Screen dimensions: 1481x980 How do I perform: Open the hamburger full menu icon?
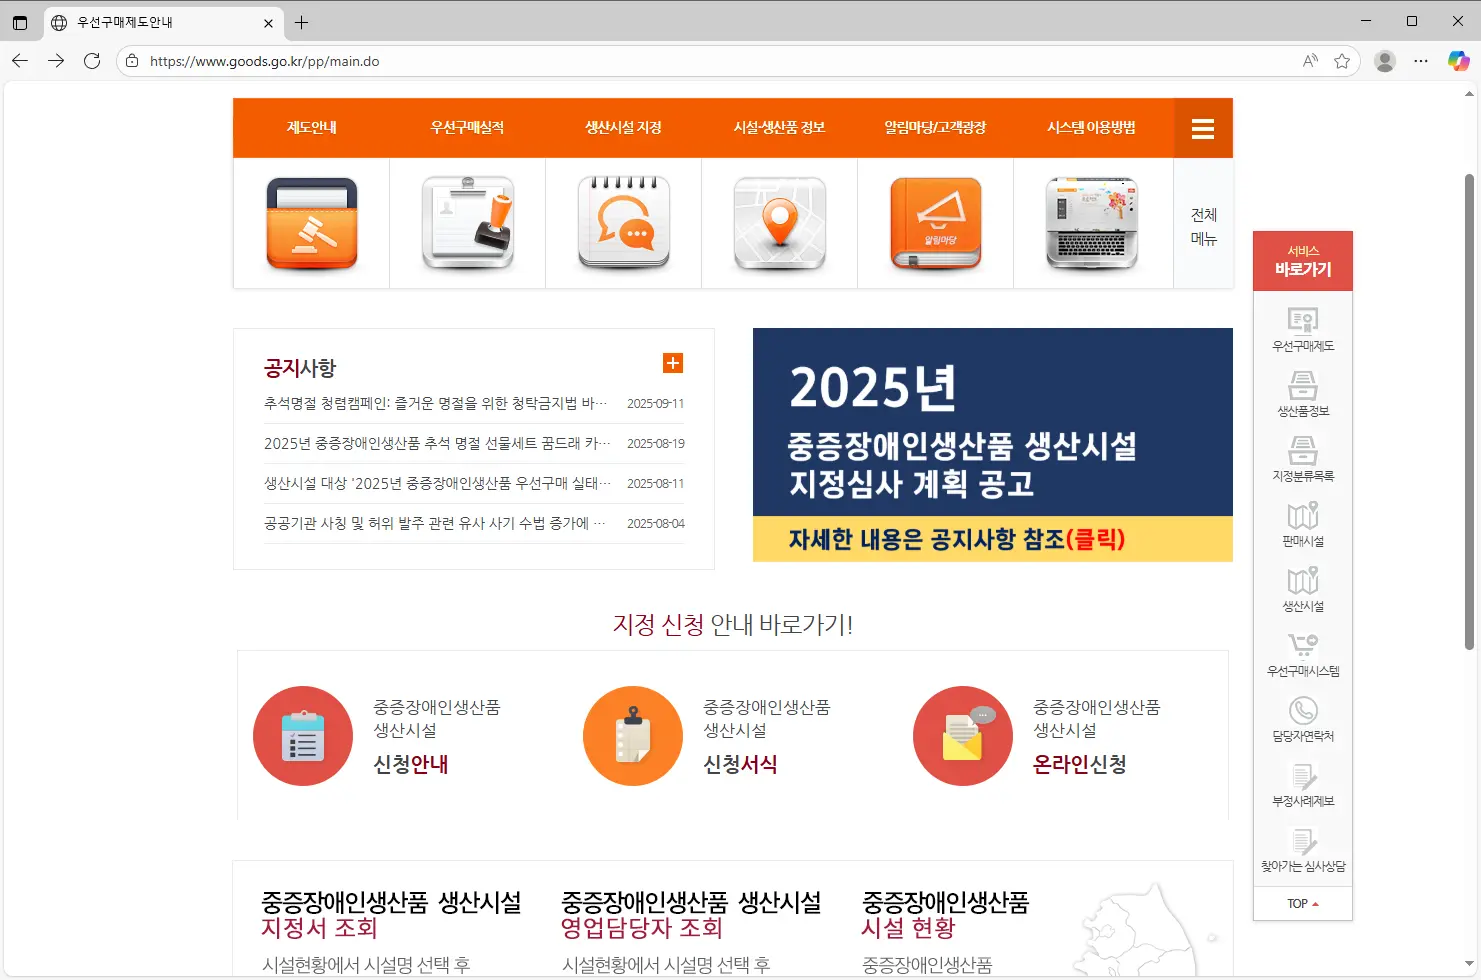click(x=1203, y=128)
